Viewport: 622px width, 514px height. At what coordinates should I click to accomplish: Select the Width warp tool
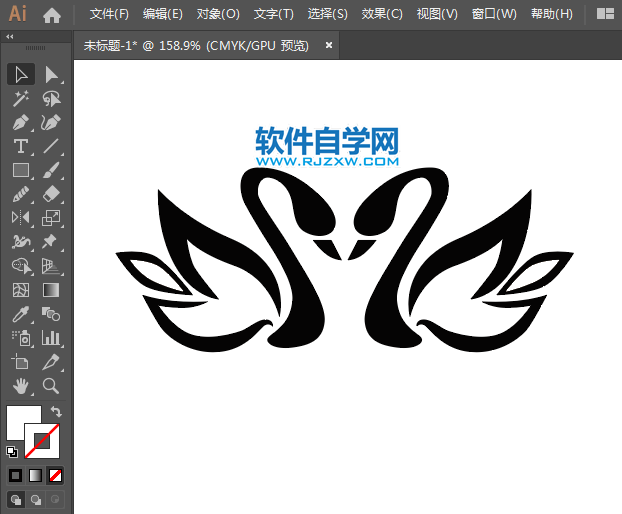[21, 242]
